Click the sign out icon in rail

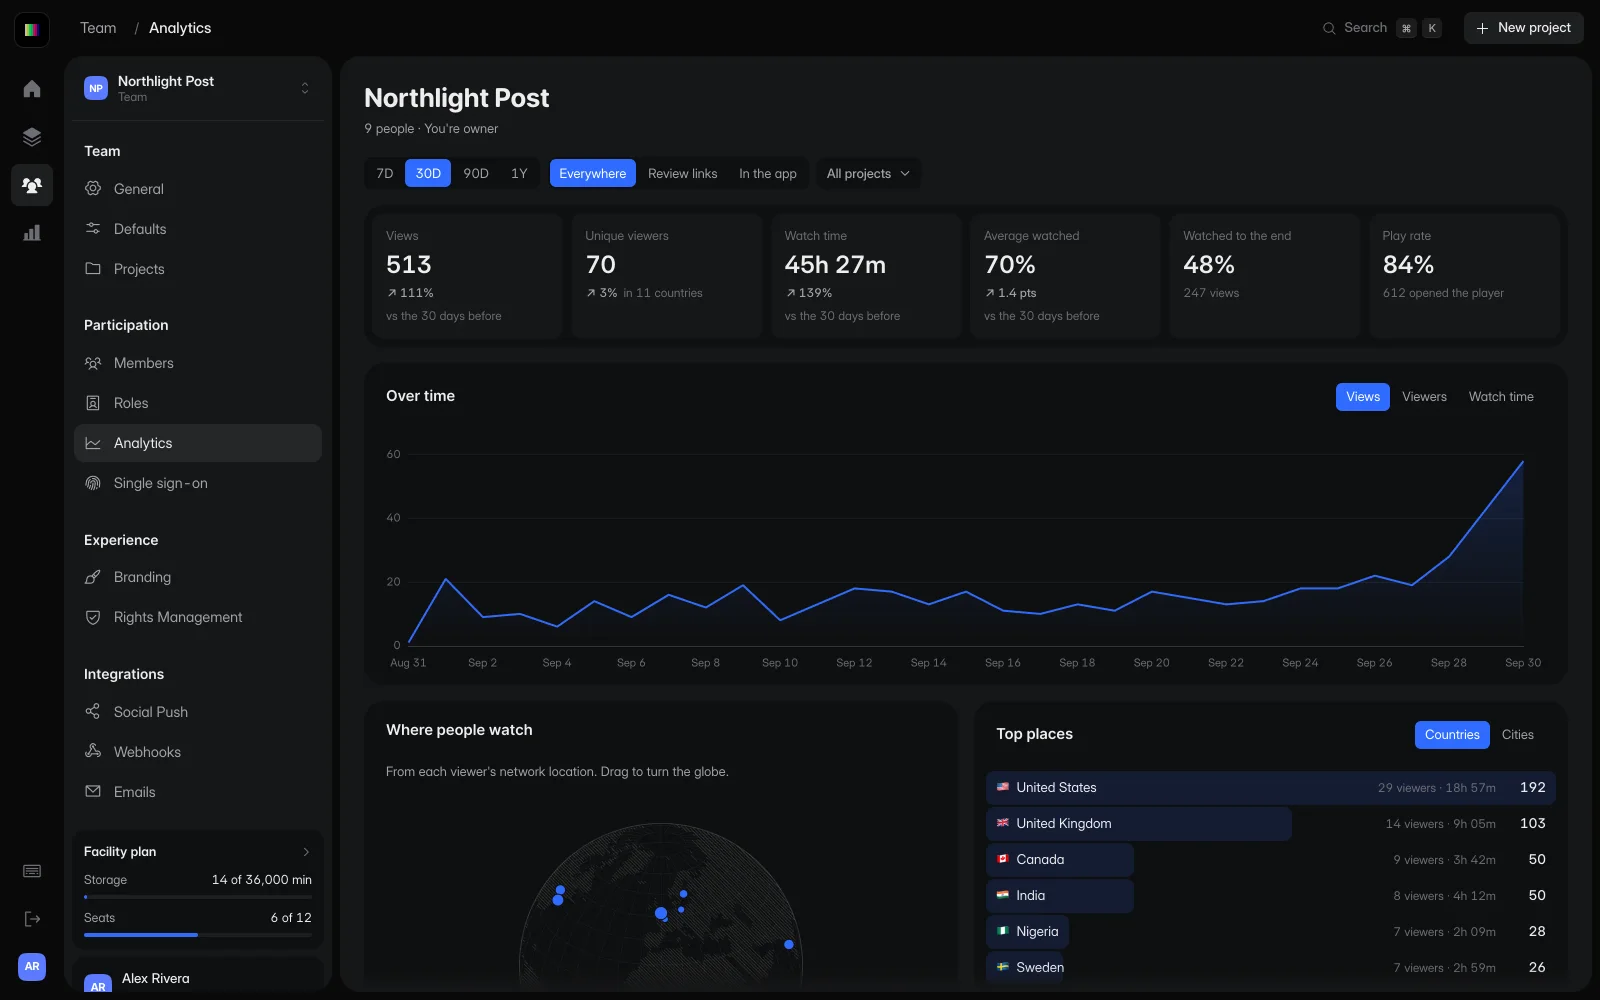coord(32,919)
